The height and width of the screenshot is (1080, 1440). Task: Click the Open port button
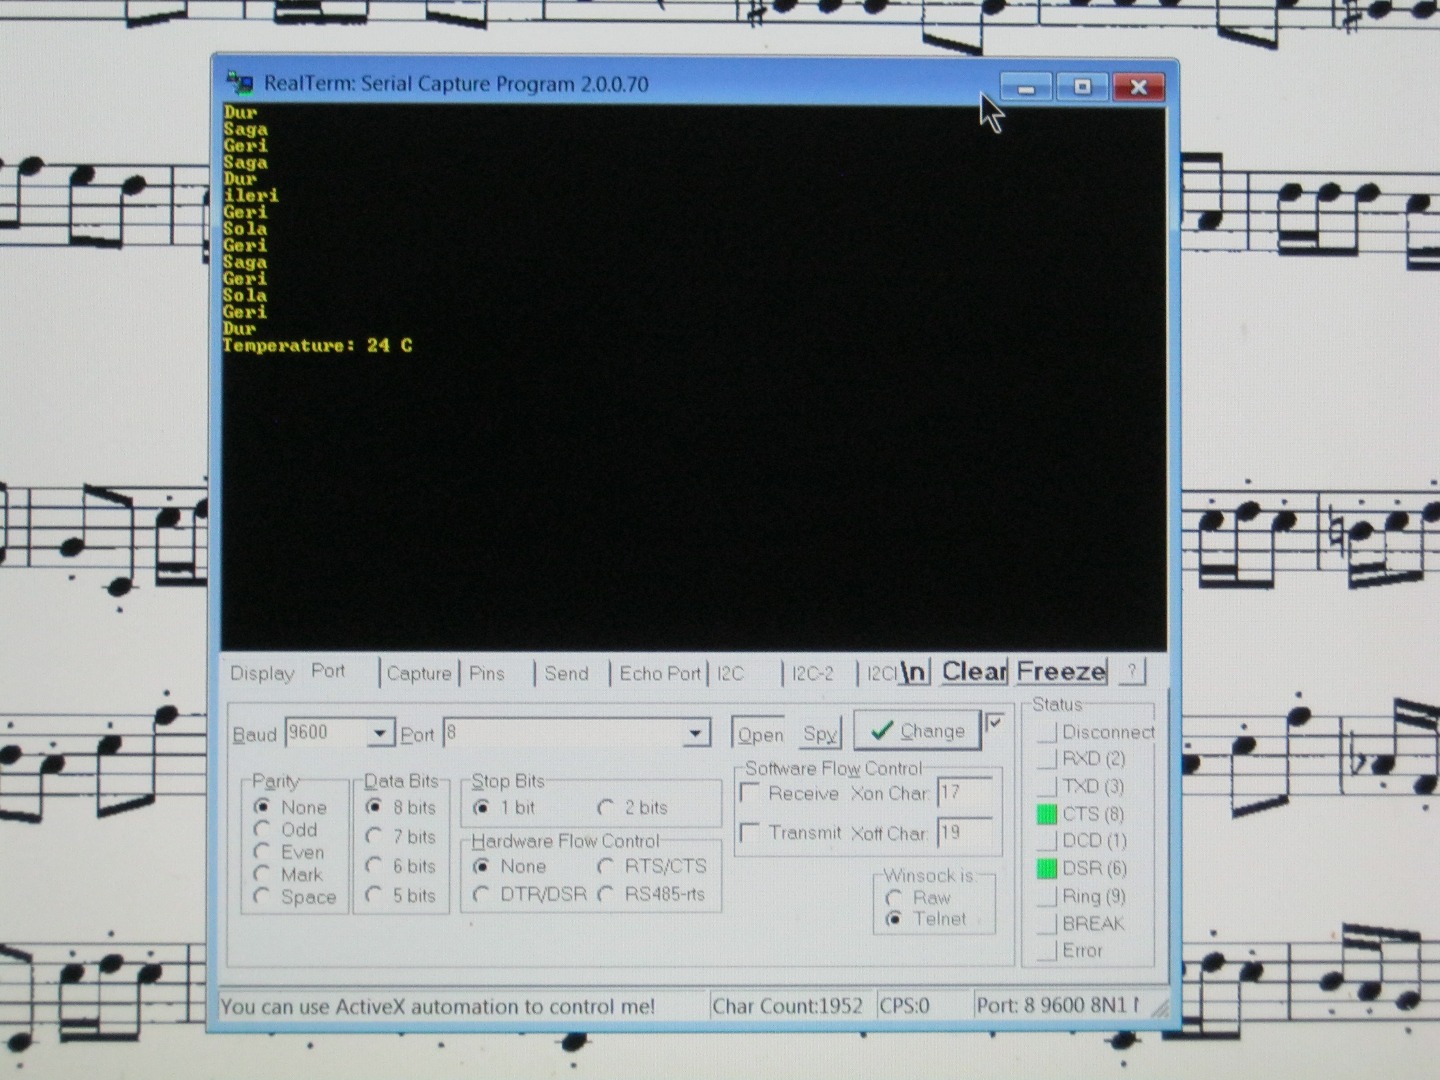pyautogui.click(x=760, y=735)
